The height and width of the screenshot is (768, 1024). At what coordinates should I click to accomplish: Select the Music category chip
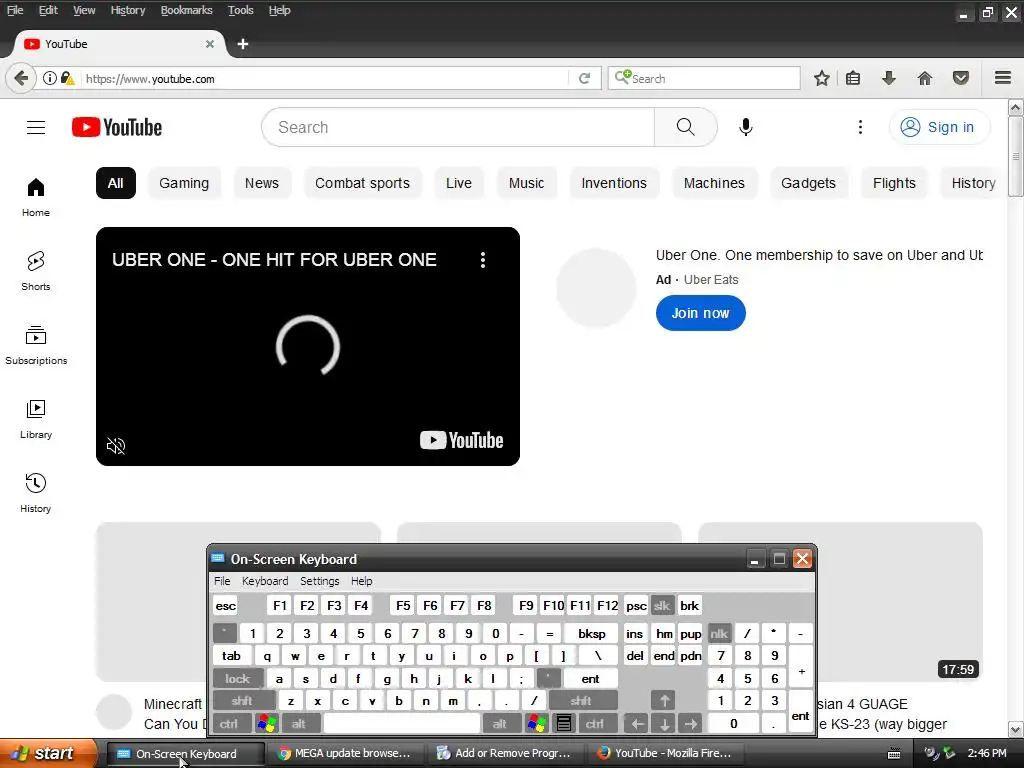click(x=526, y=183)
